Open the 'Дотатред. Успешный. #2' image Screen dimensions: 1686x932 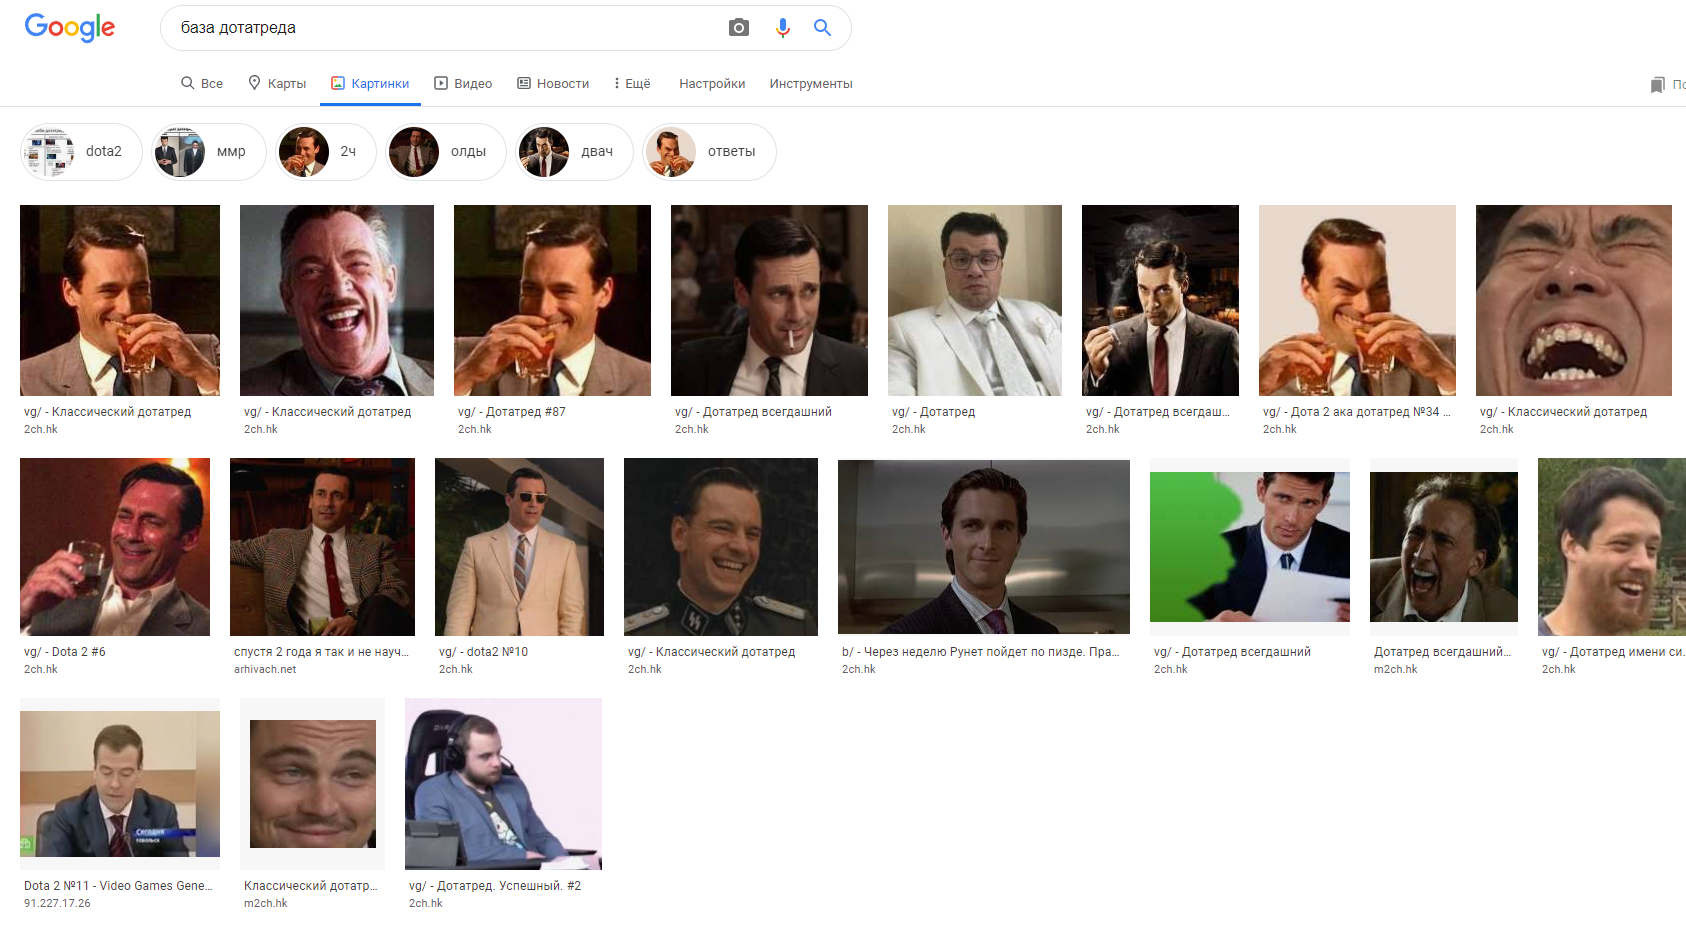coord(503,784)
